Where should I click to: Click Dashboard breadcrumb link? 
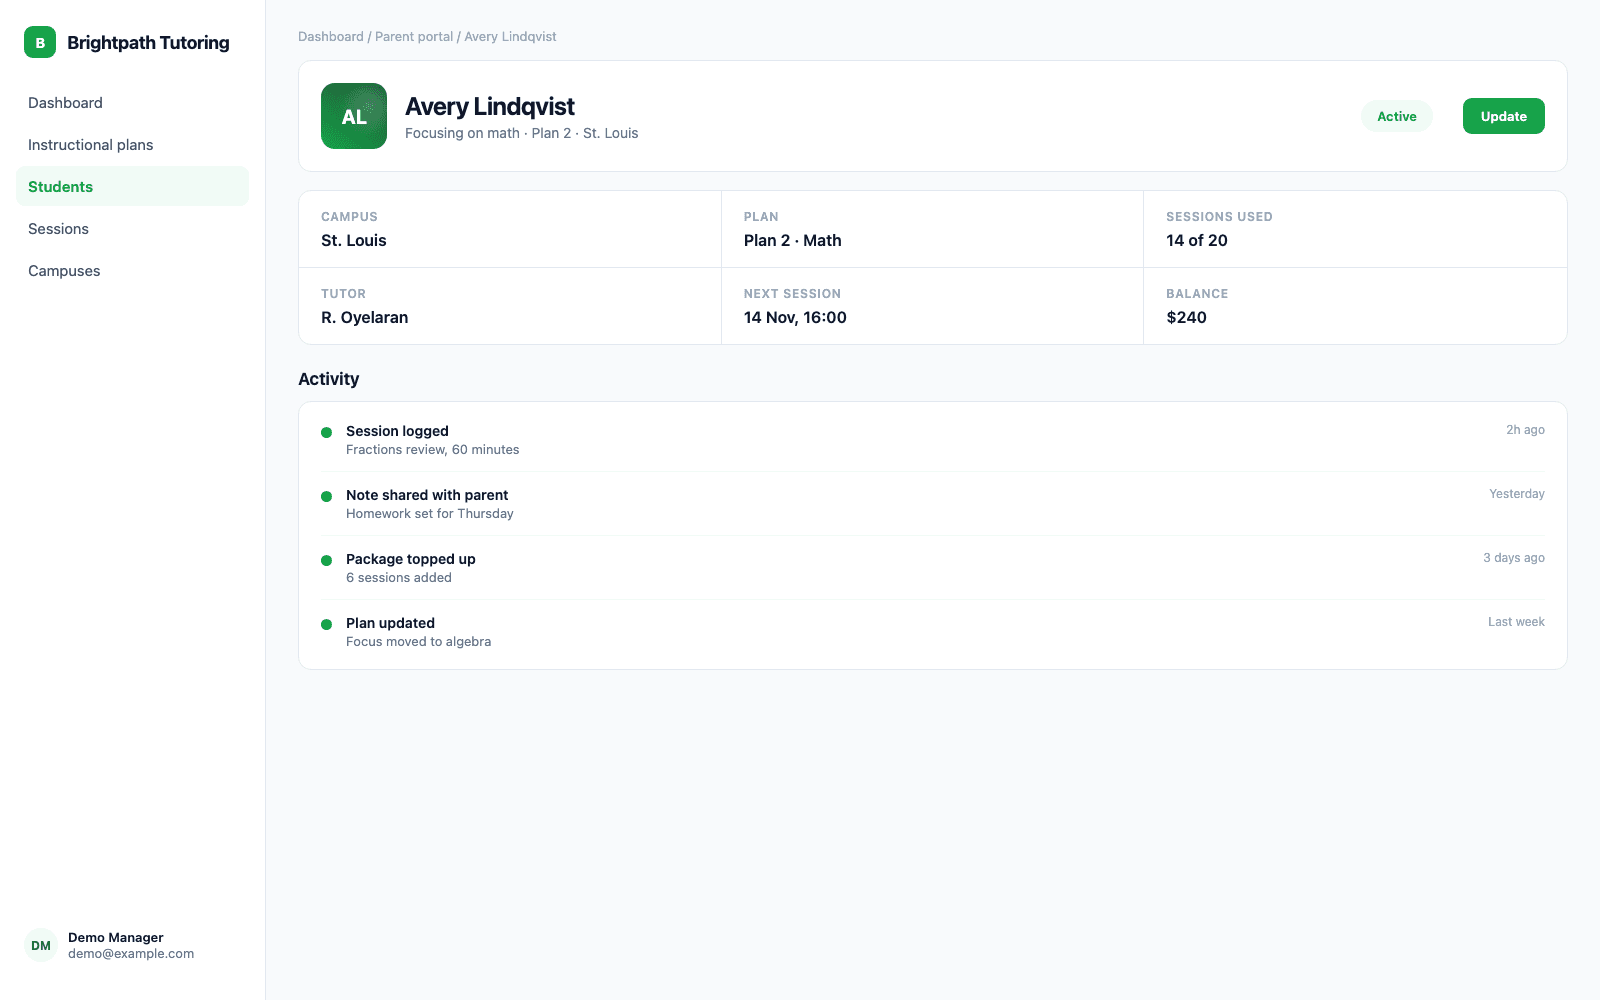[x=331, y=37]
